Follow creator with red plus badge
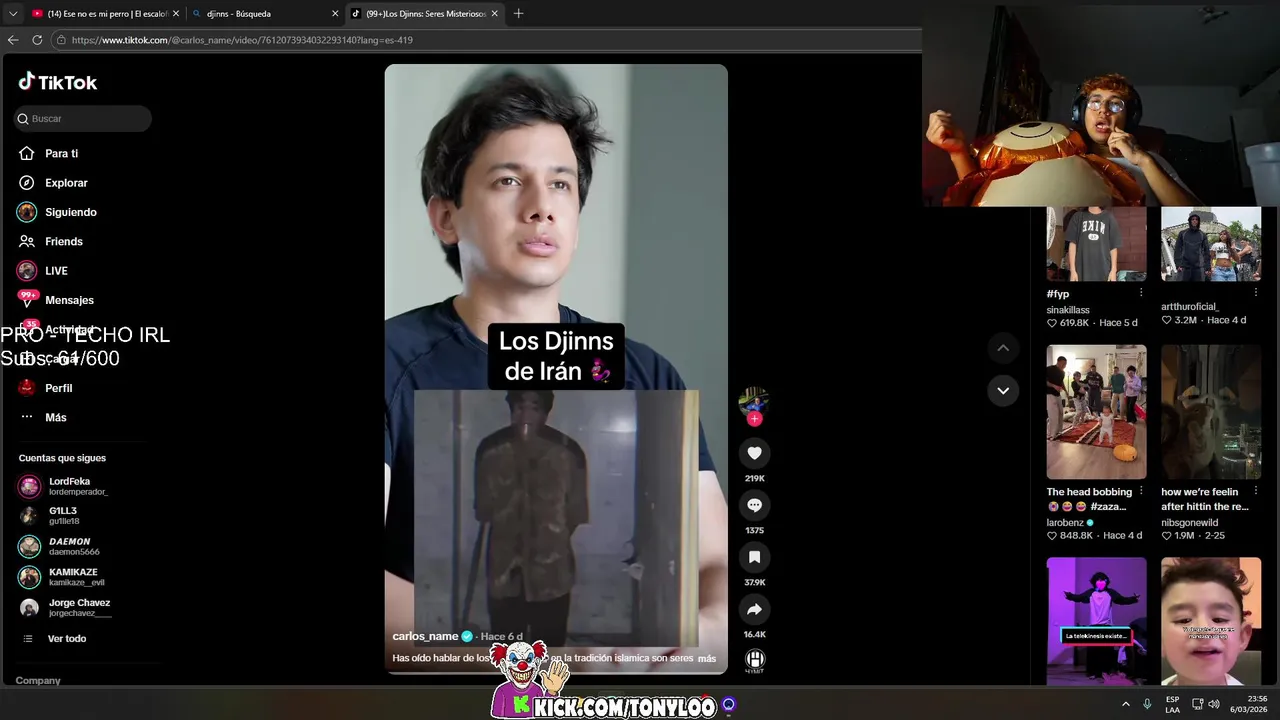This screenshot has height=720, width=1280. pos(754,419)
